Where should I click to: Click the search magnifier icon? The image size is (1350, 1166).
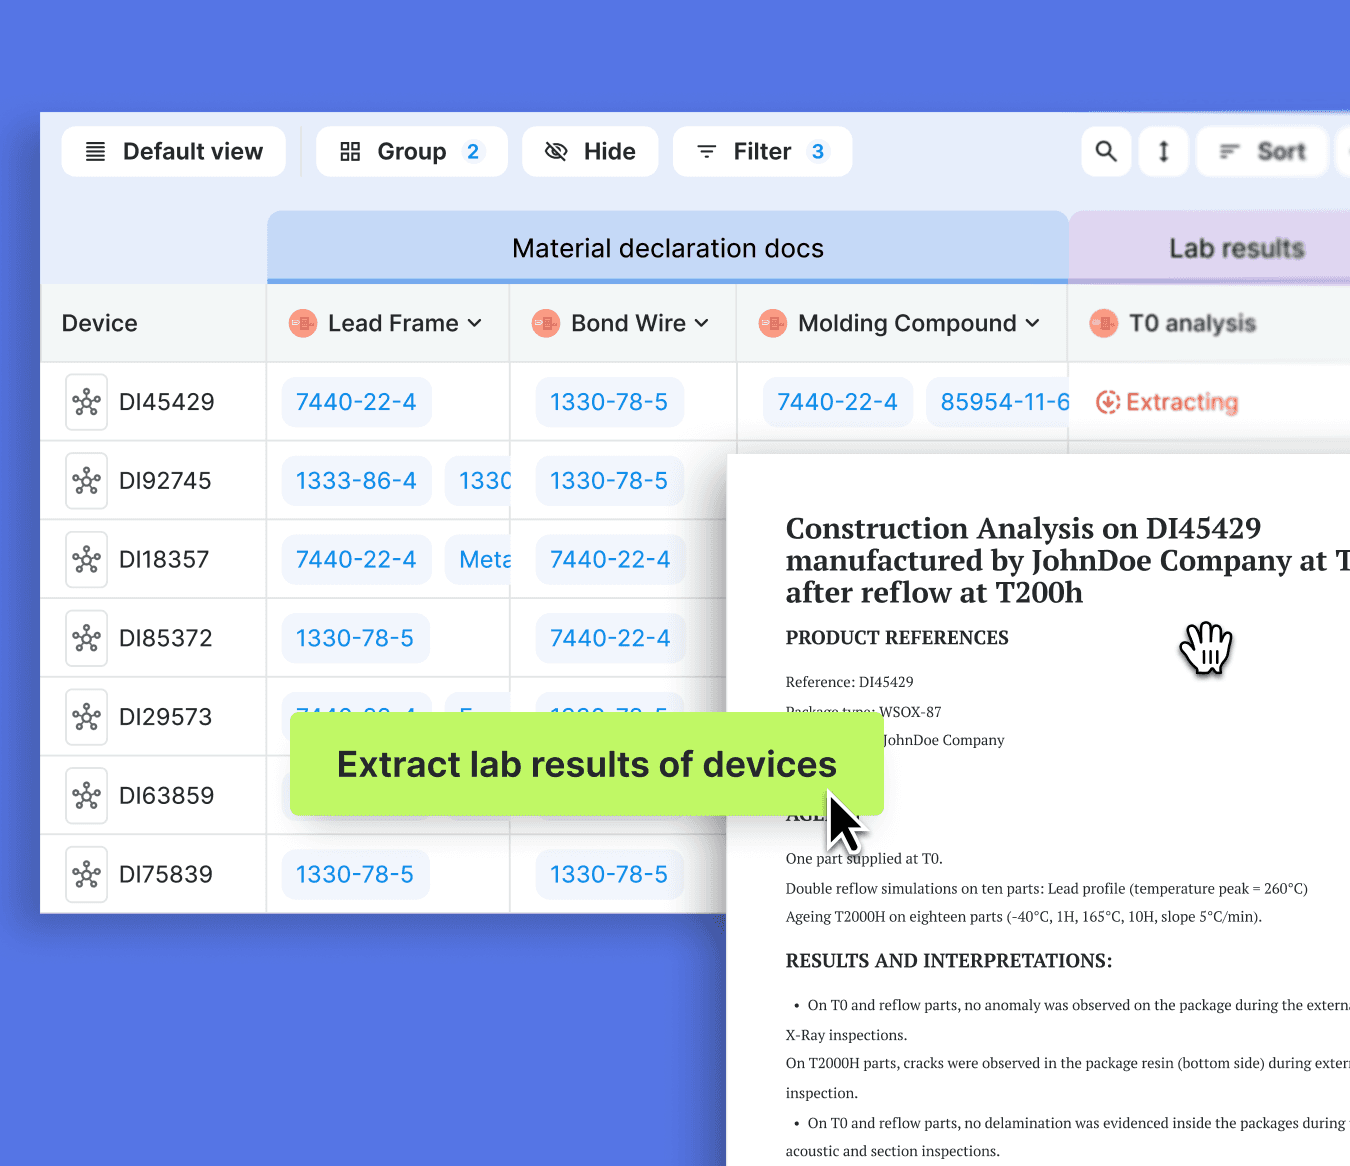[1106, 152]
